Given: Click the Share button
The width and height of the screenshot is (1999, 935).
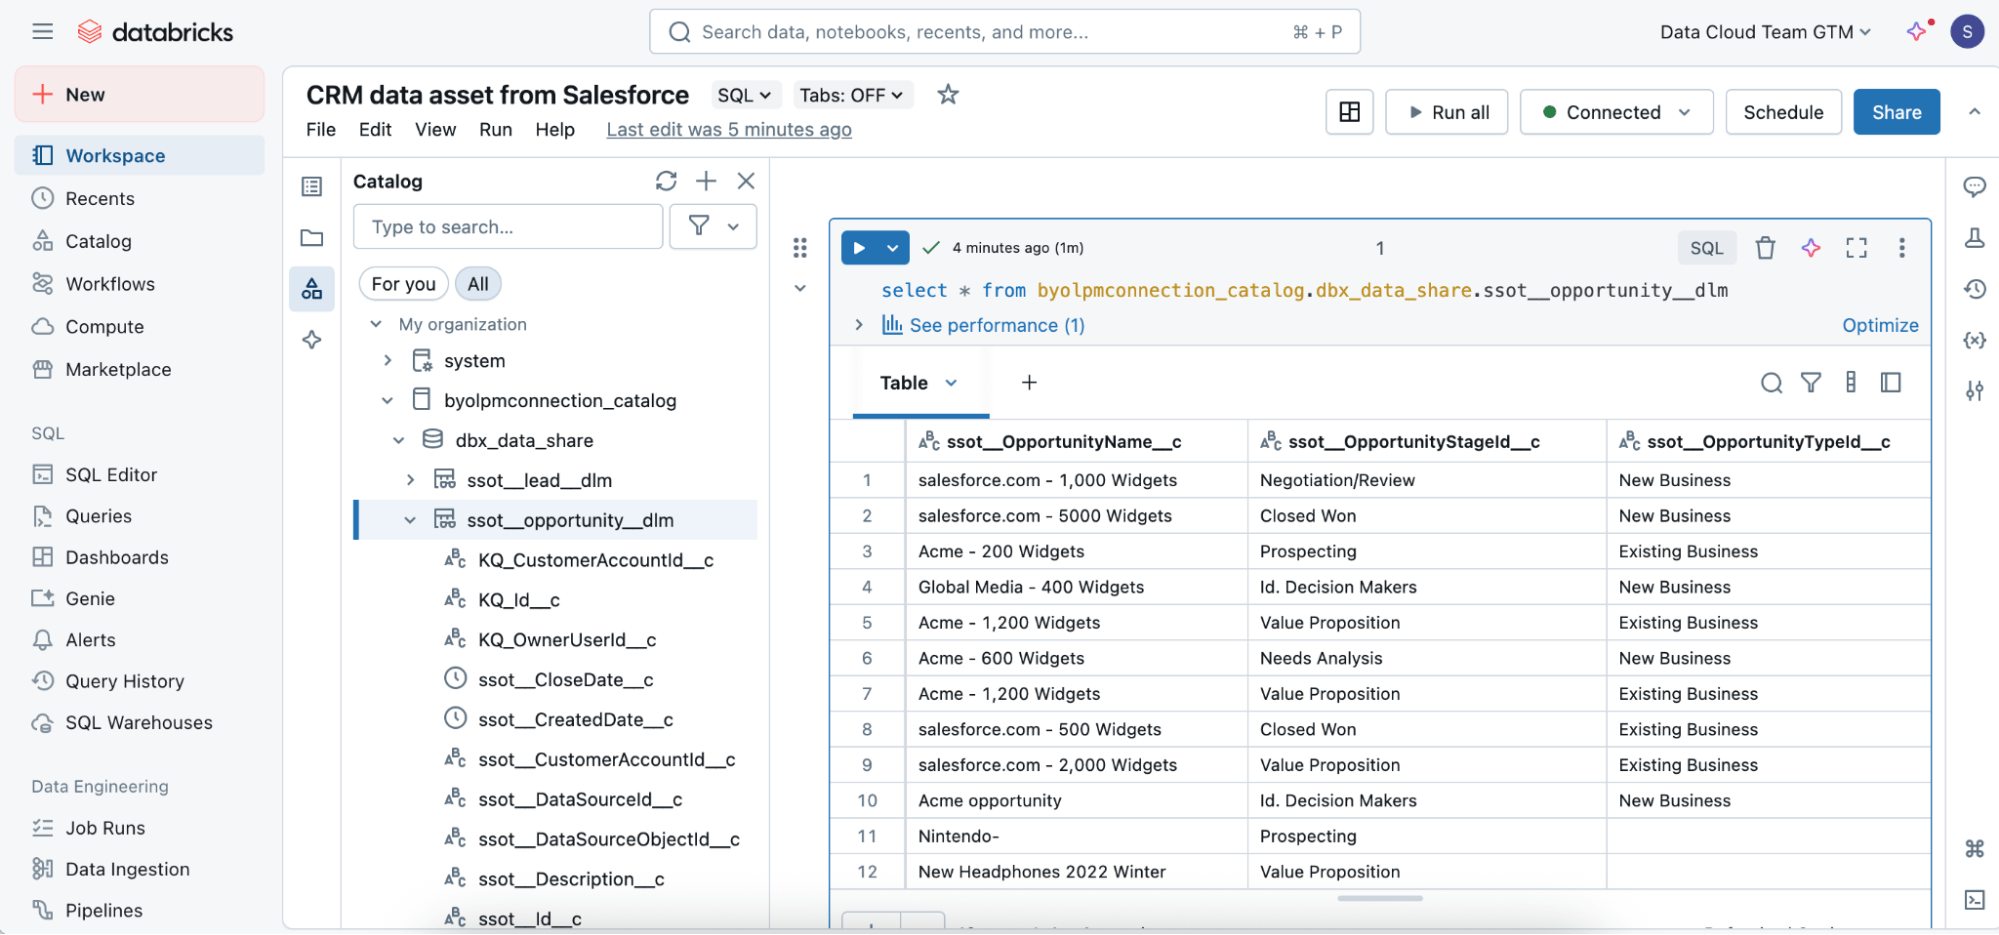Looking at the screenshot, I should (1896, 112).
